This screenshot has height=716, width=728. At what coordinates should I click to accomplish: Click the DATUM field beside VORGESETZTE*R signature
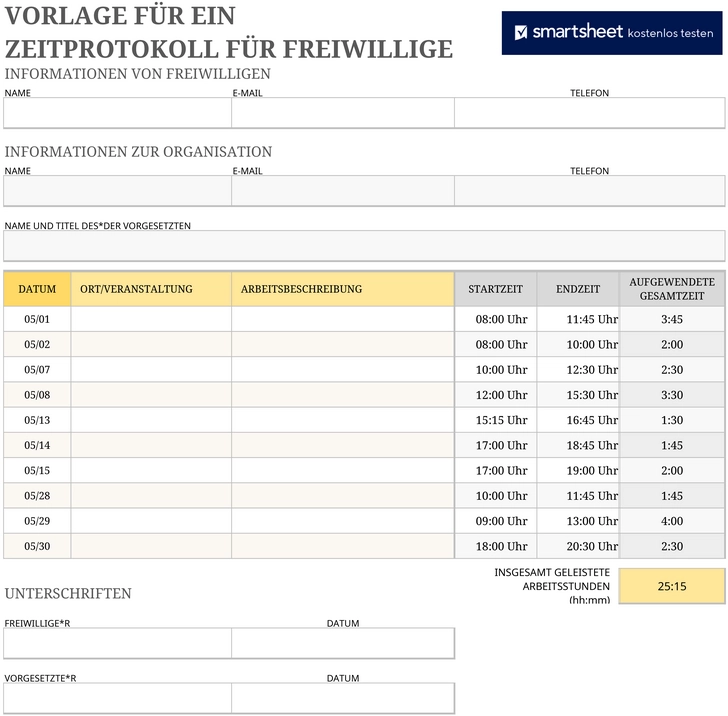[x=343, y=698]
